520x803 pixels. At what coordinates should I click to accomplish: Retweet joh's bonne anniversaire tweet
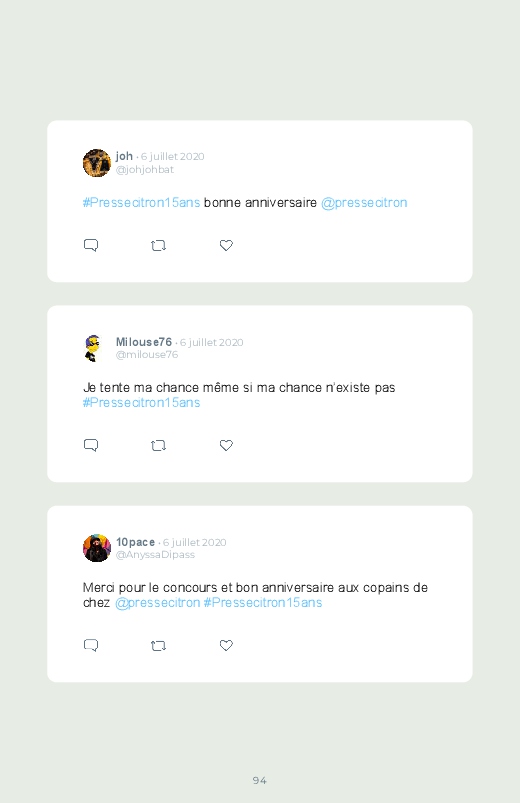[x=158, y=246]
